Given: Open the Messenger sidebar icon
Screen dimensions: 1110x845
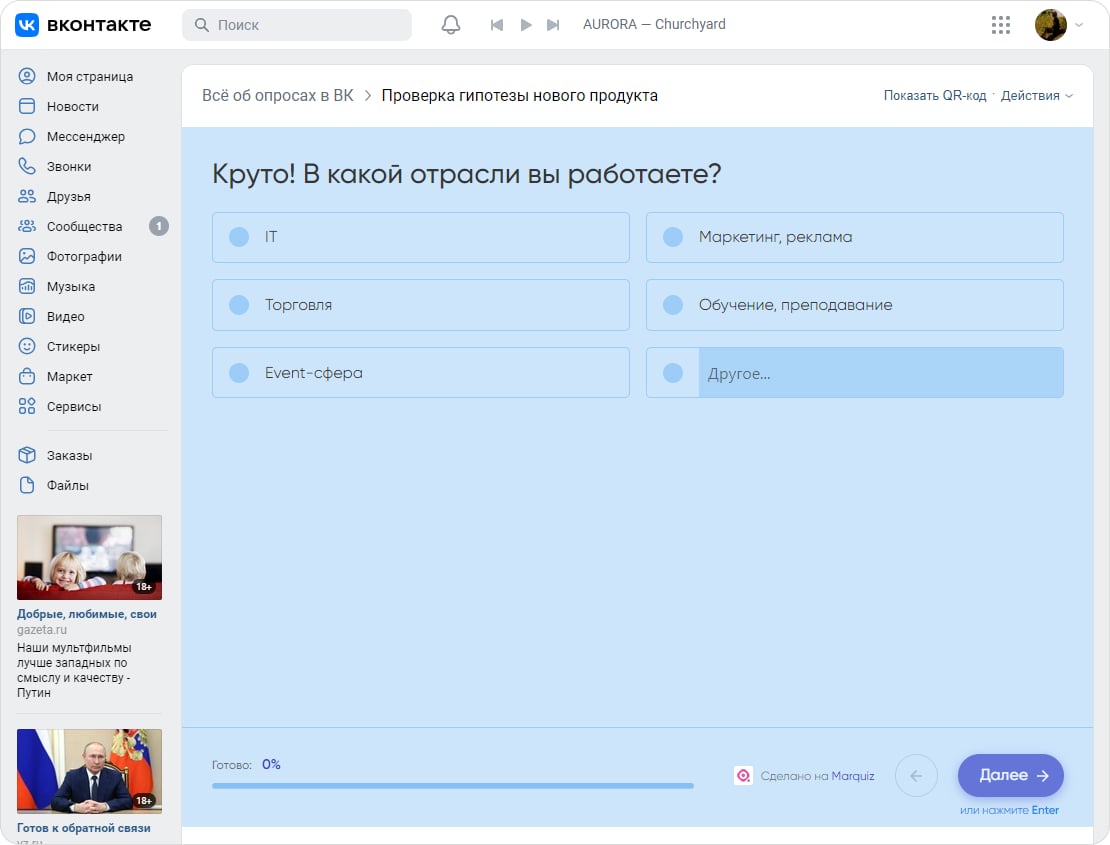Looking at the screenshot, I should 26,136.
